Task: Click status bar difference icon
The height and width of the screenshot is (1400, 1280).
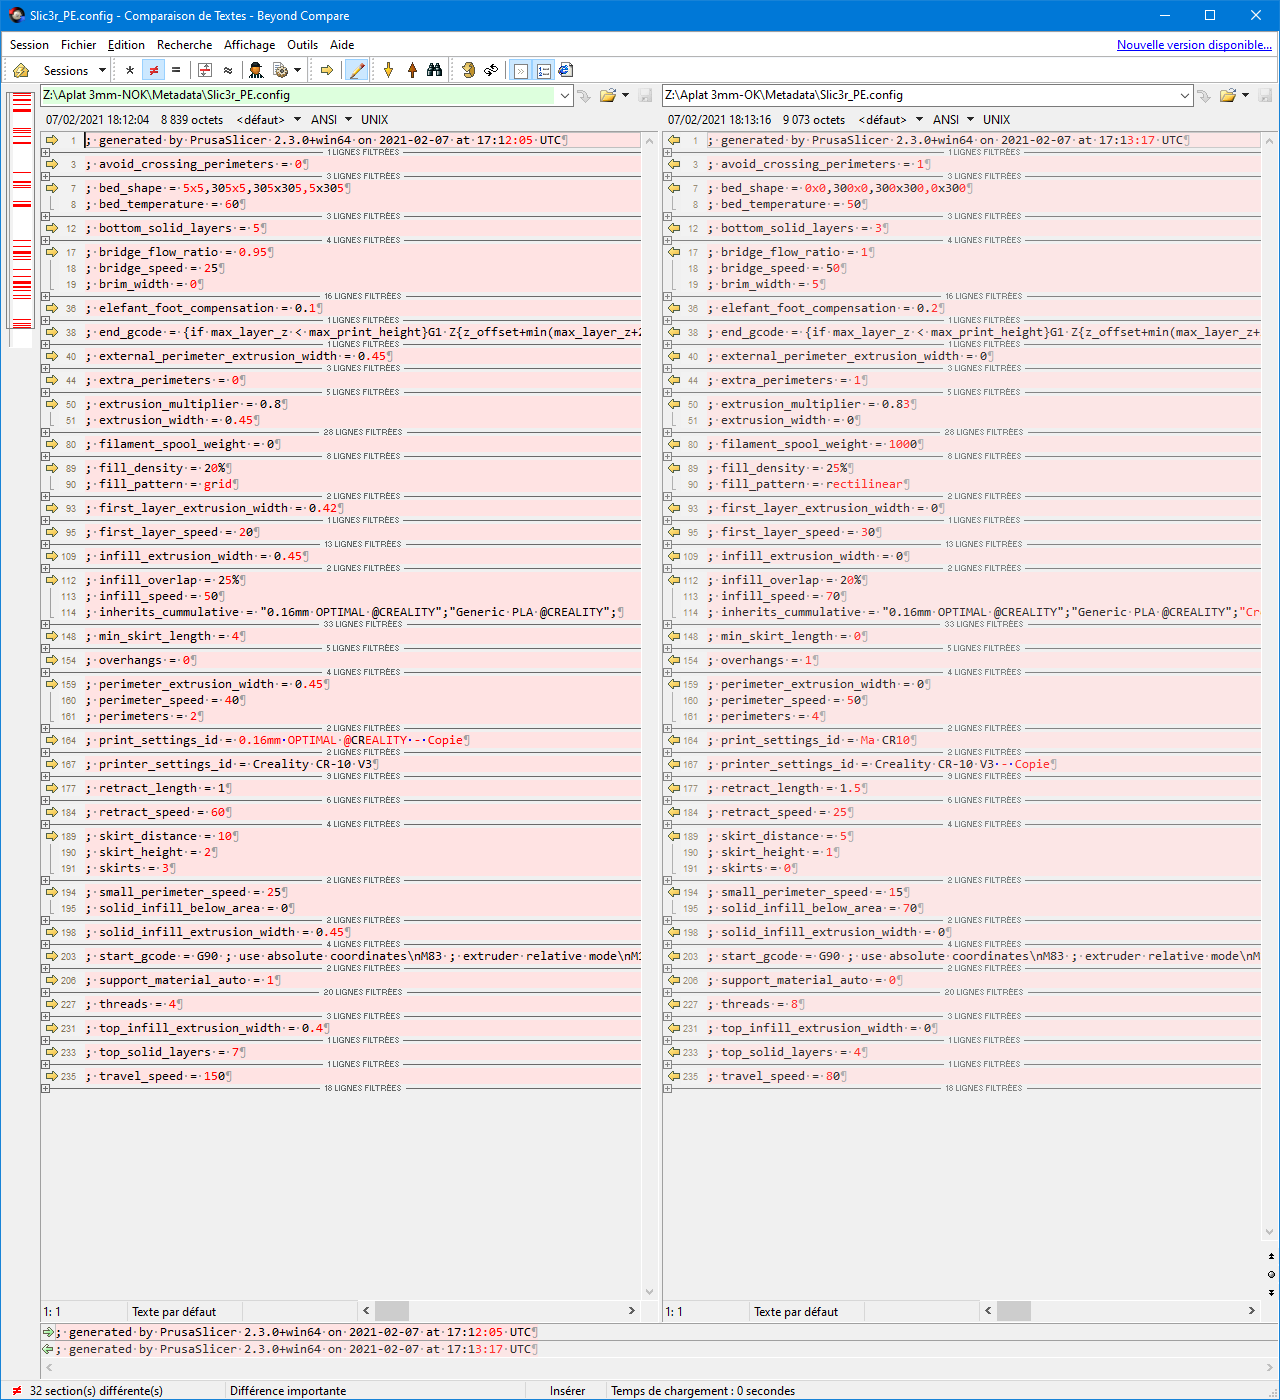Action: pyautogui.click(x=17, y=1391)
